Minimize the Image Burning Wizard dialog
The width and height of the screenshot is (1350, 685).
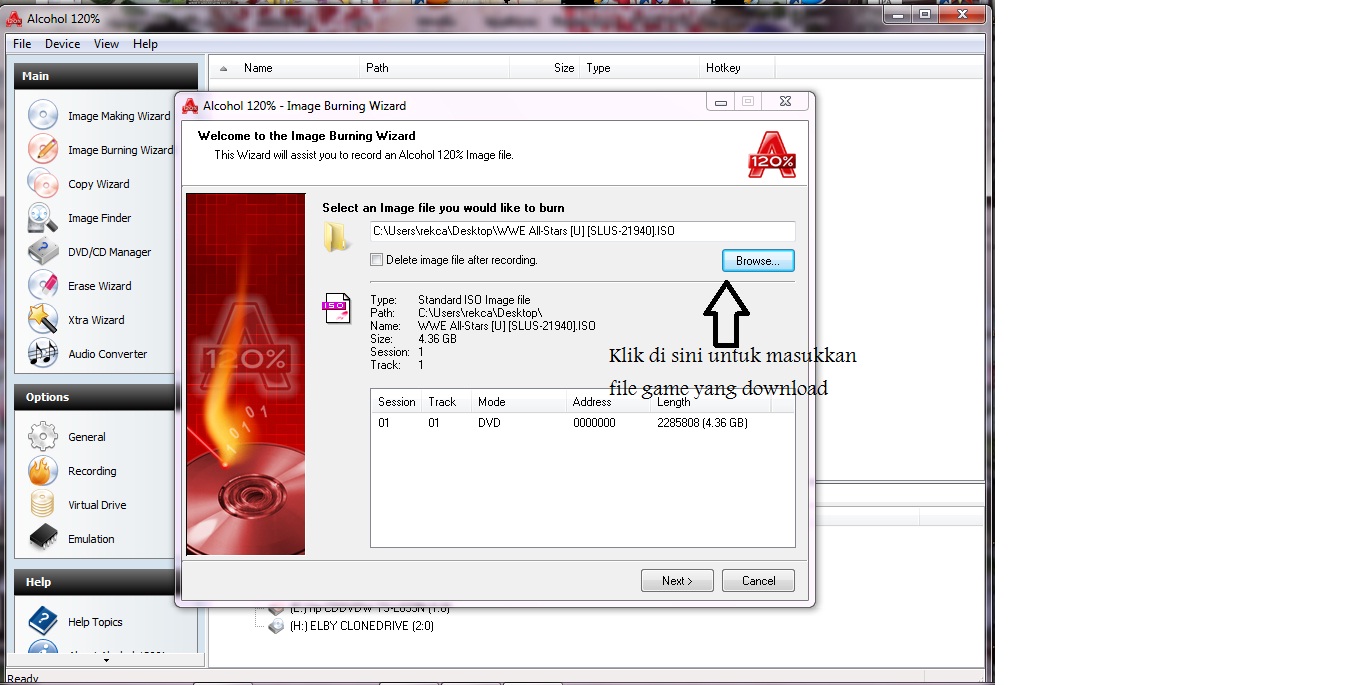tap(721, 102)
